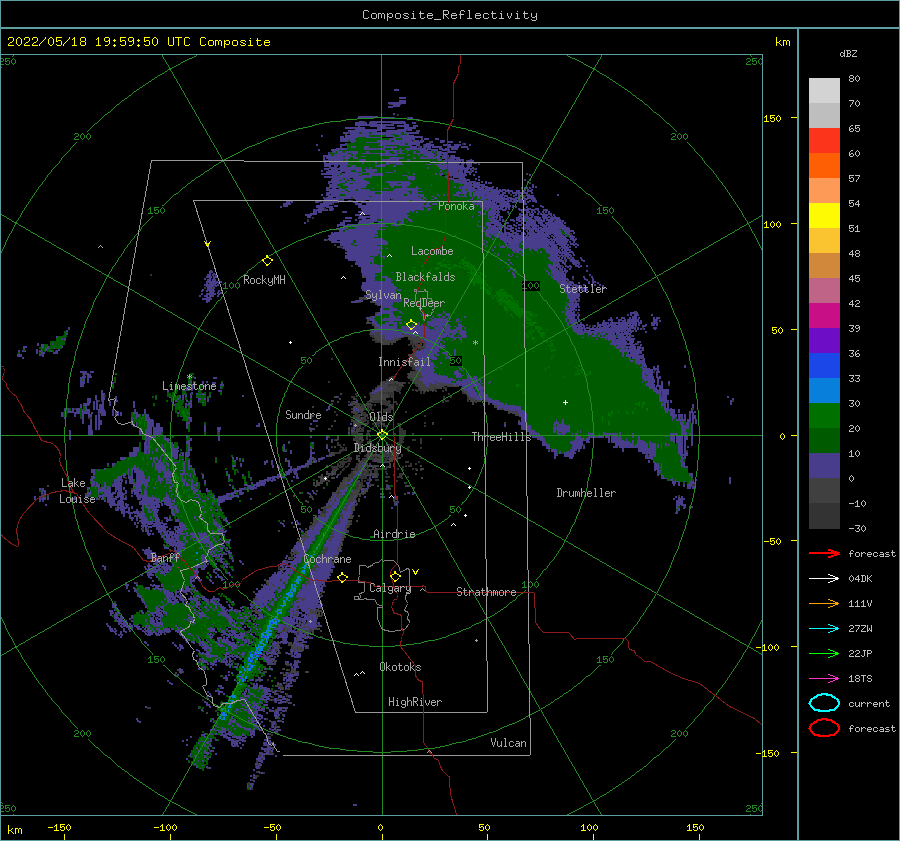This screenshot has height=841, width=900.
Task: Click the yellow diamond marker below Cochrane
Action: [343, 577]
